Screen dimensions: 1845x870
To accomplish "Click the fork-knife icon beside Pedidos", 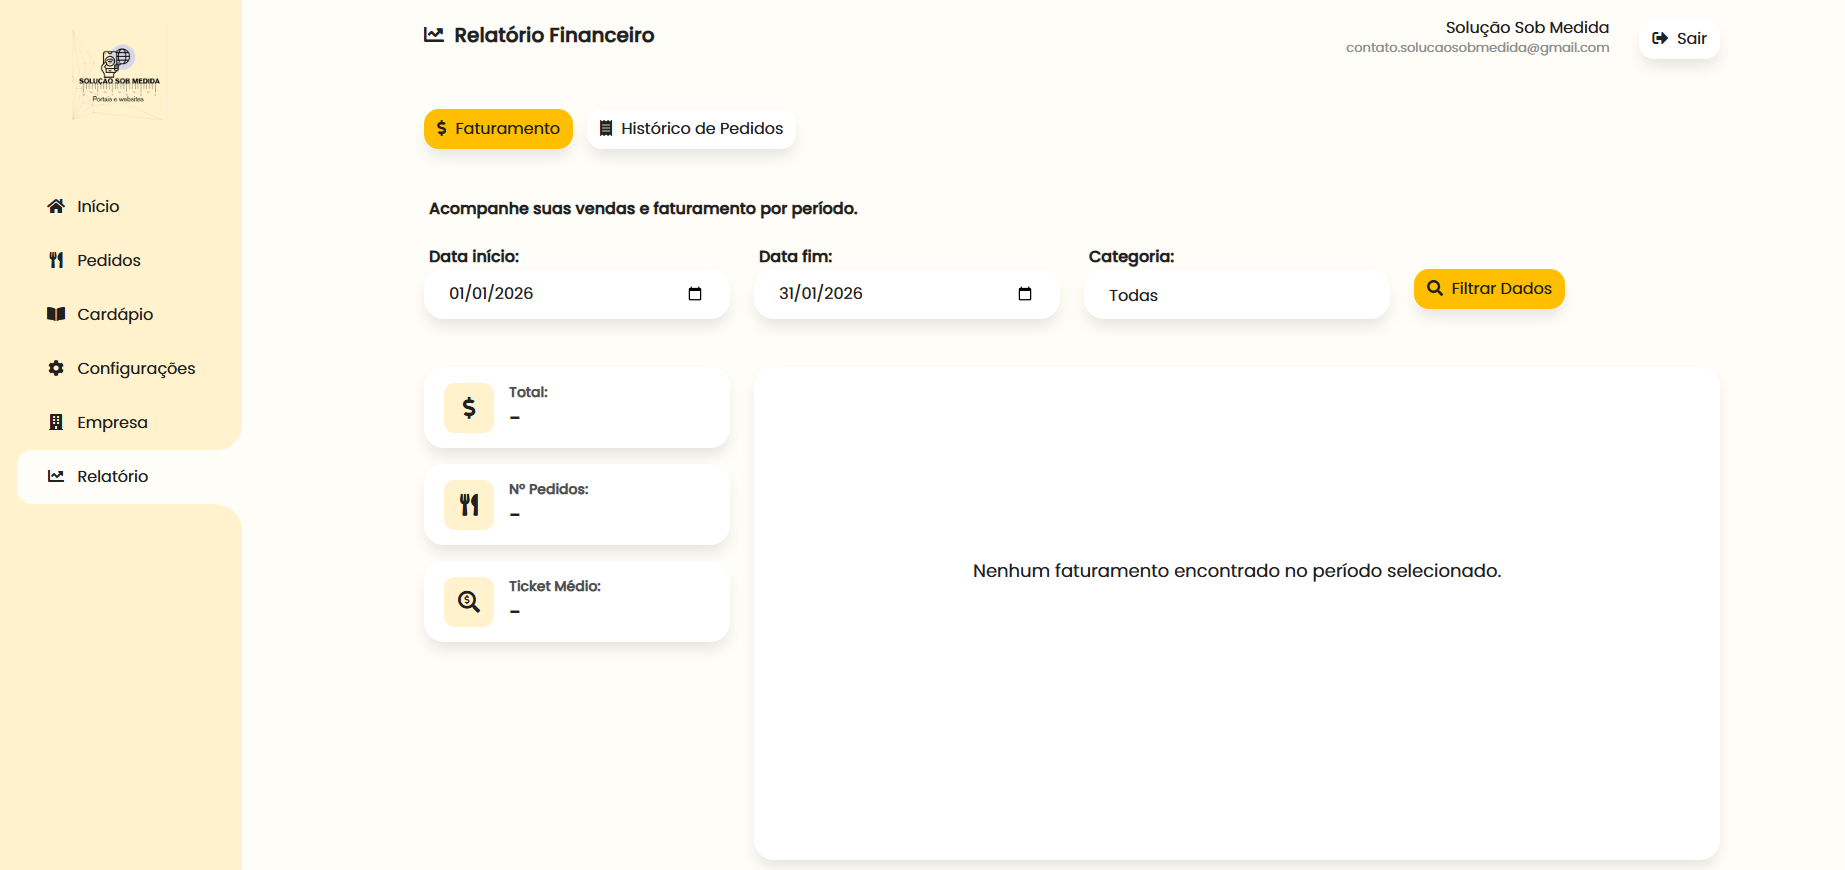I will coord(56,260).
